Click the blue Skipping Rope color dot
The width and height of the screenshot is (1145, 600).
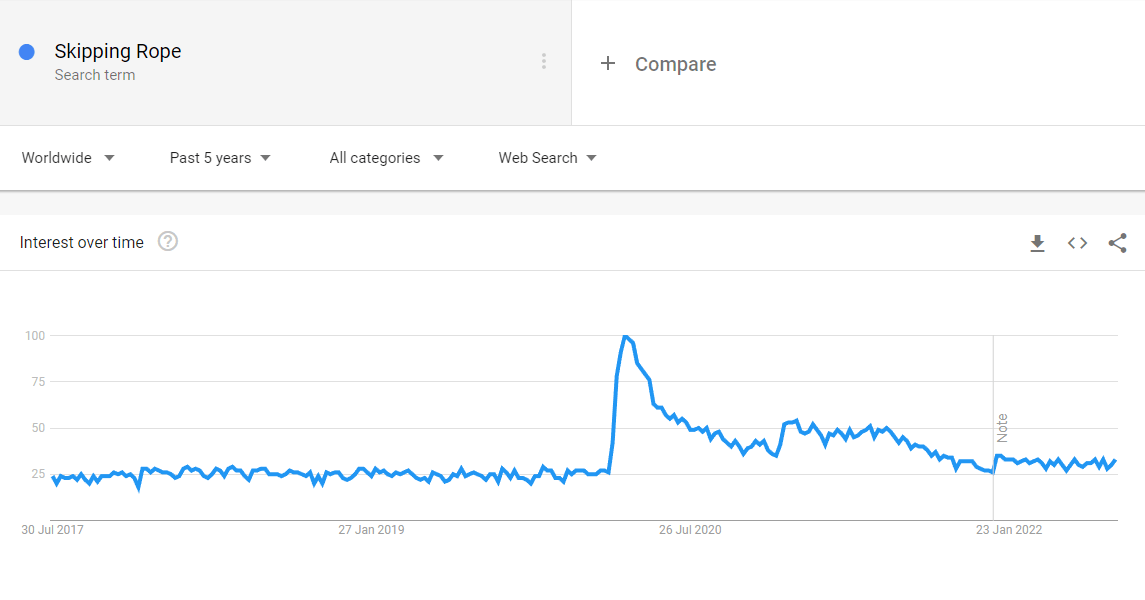[x=27, y=52]
